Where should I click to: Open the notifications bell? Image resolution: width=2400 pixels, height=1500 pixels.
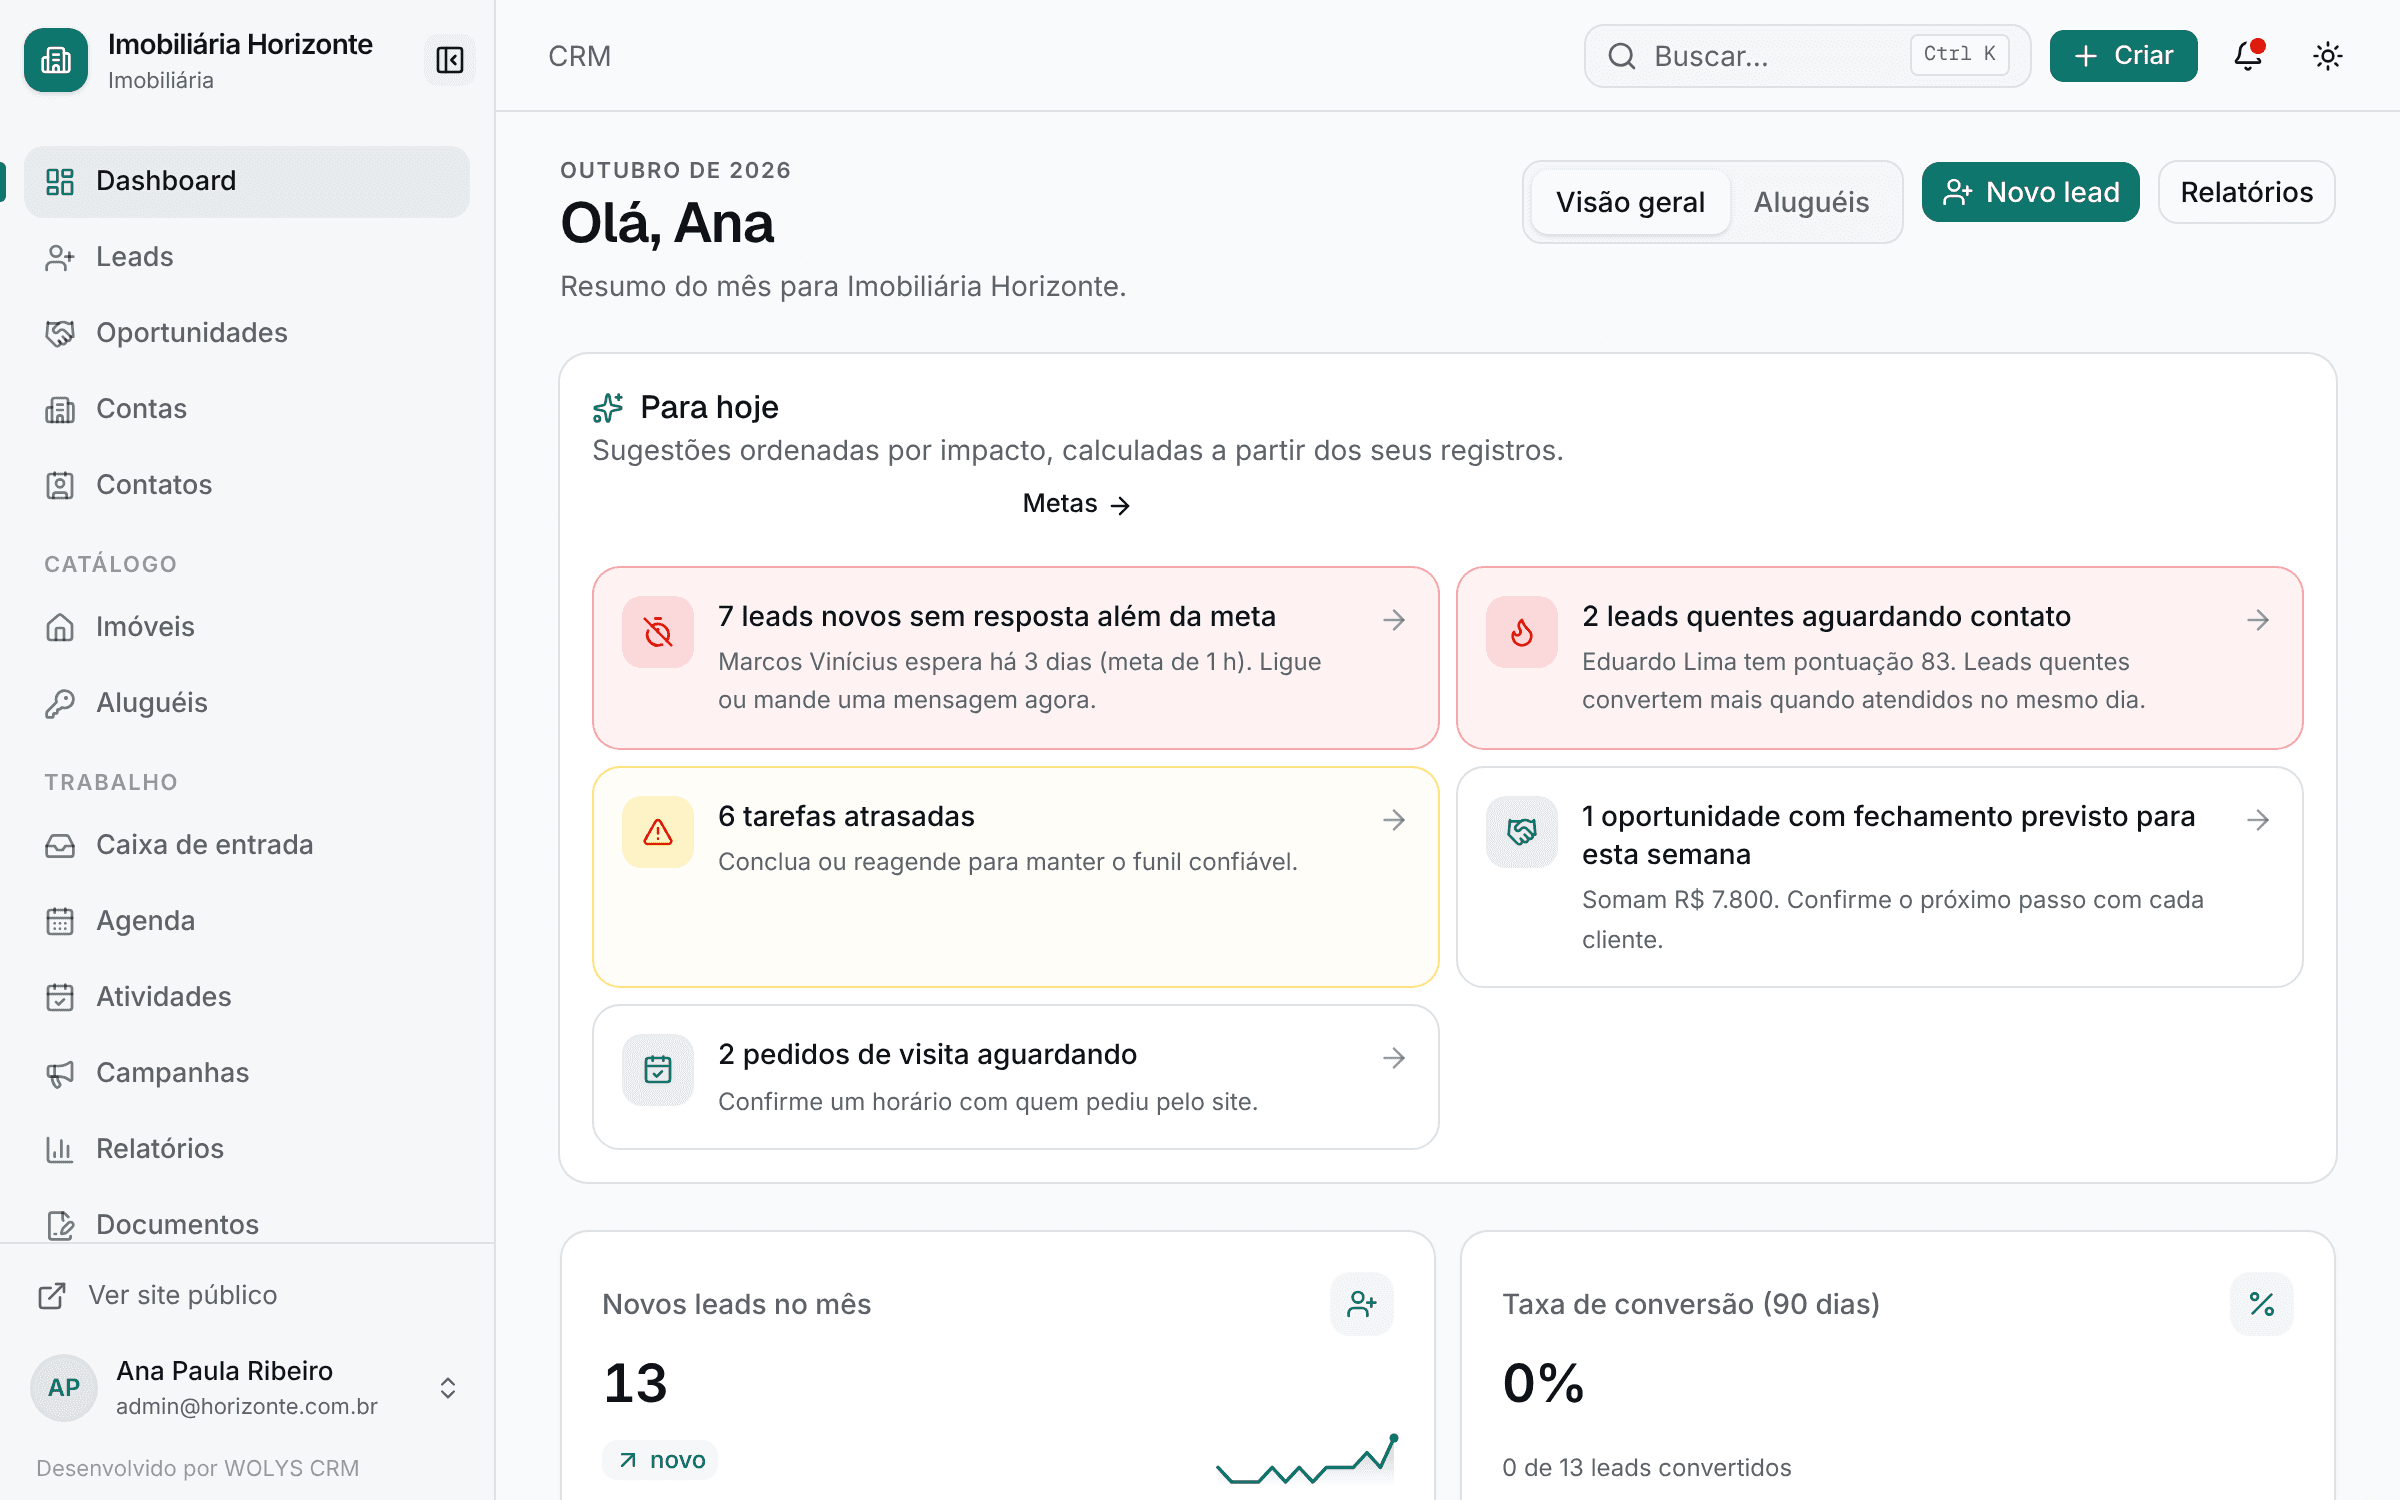[x=2248, y=56]
